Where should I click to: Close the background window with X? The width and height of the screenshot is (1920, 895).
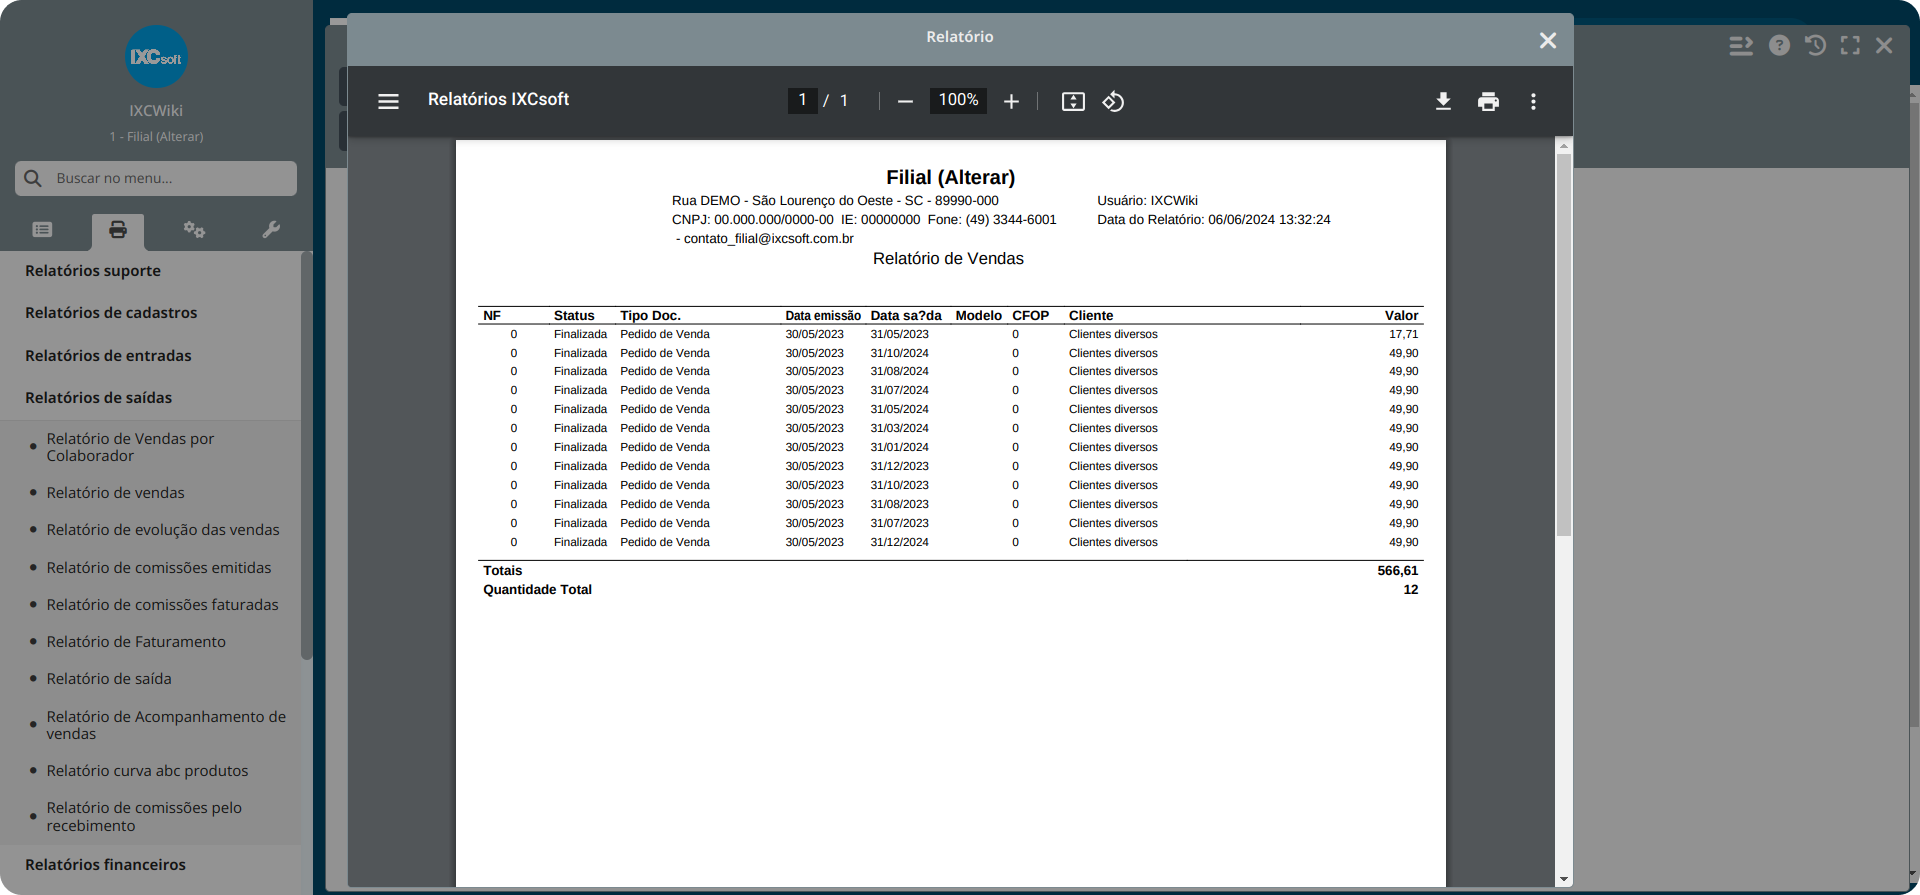click(1884, 45)
